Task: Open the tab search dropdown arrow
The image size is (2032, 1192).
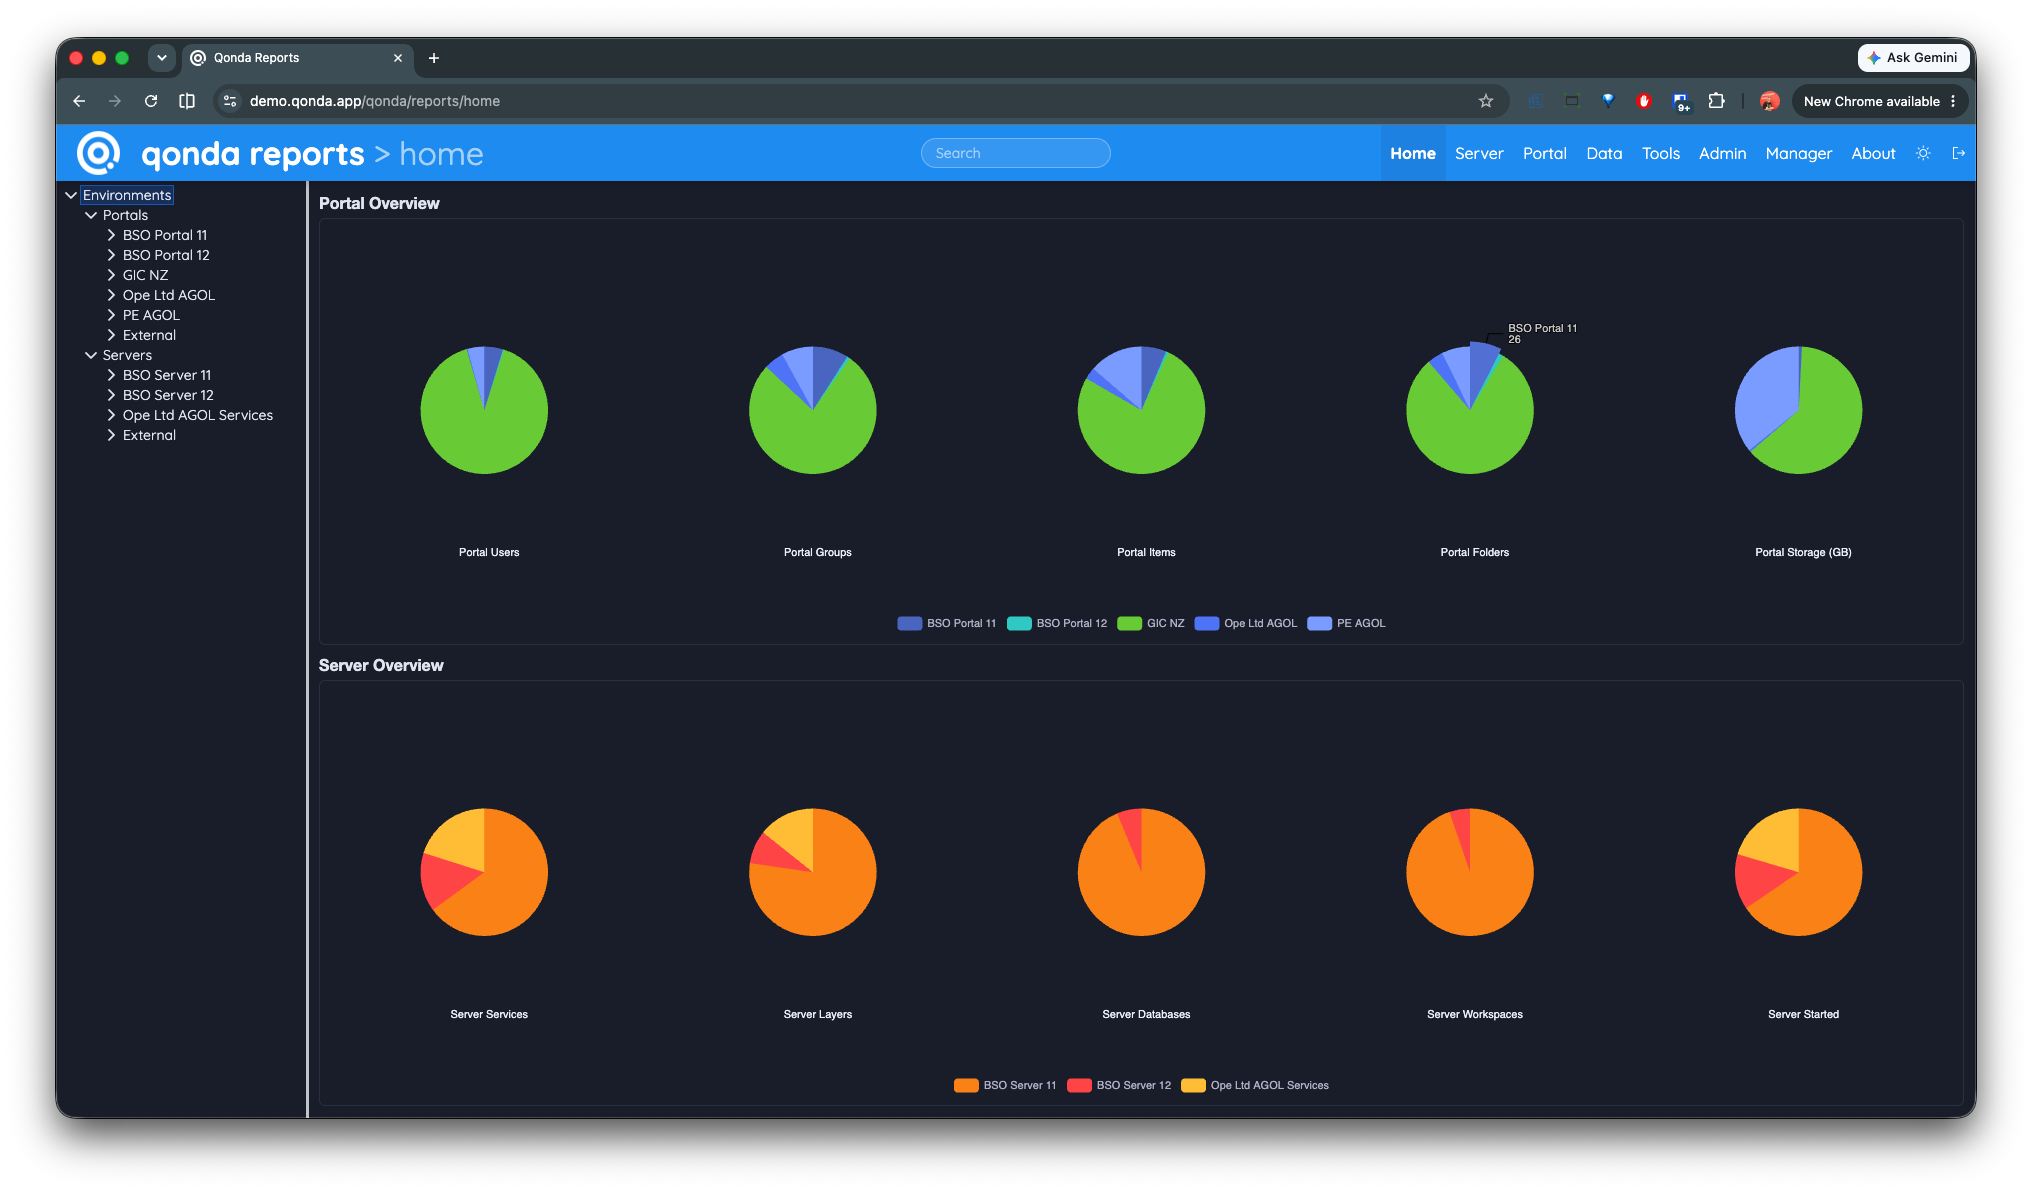Action: (162, 58)
